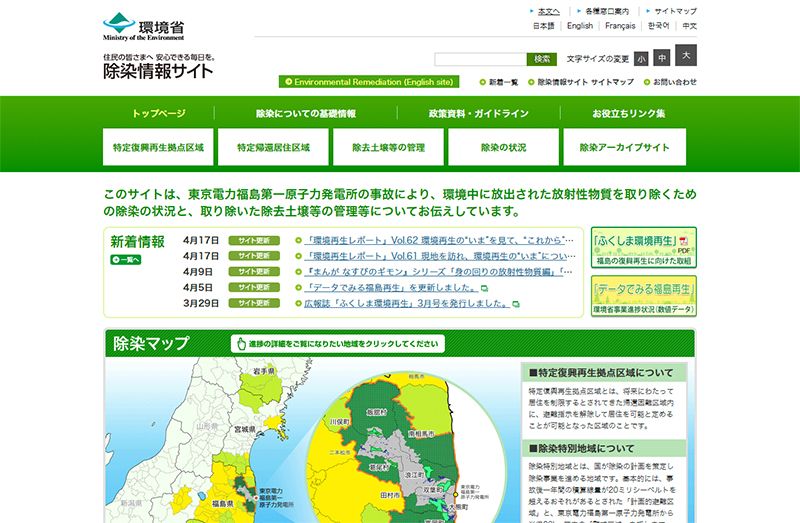The image size is (800, 523).
Task: Select 川俣町 area on zoomed map
Action: pyautogui.click(x=340, y=422)
